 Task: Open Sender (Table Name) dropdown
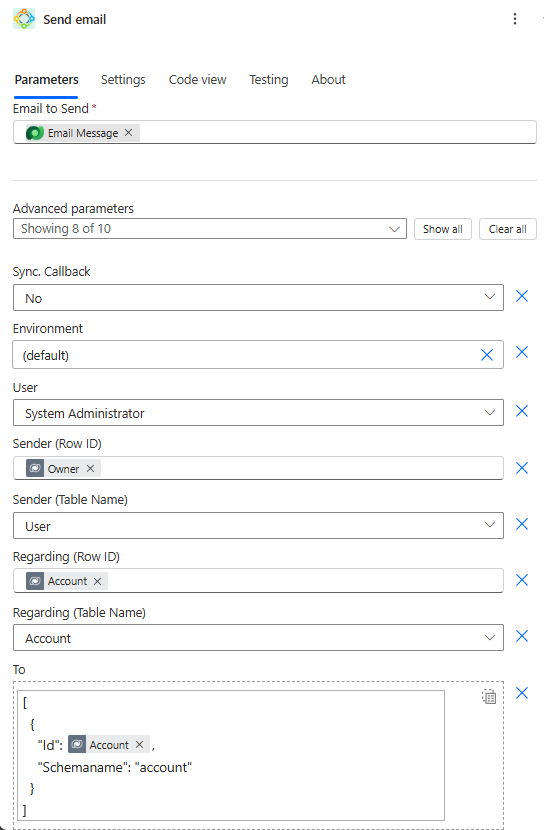coord(258,526)
